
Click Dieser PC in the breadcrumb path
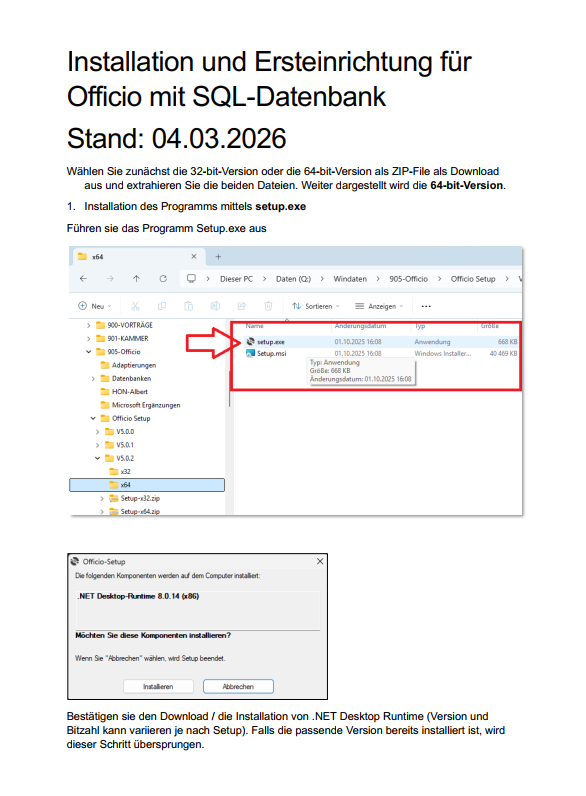pos(236,279)
